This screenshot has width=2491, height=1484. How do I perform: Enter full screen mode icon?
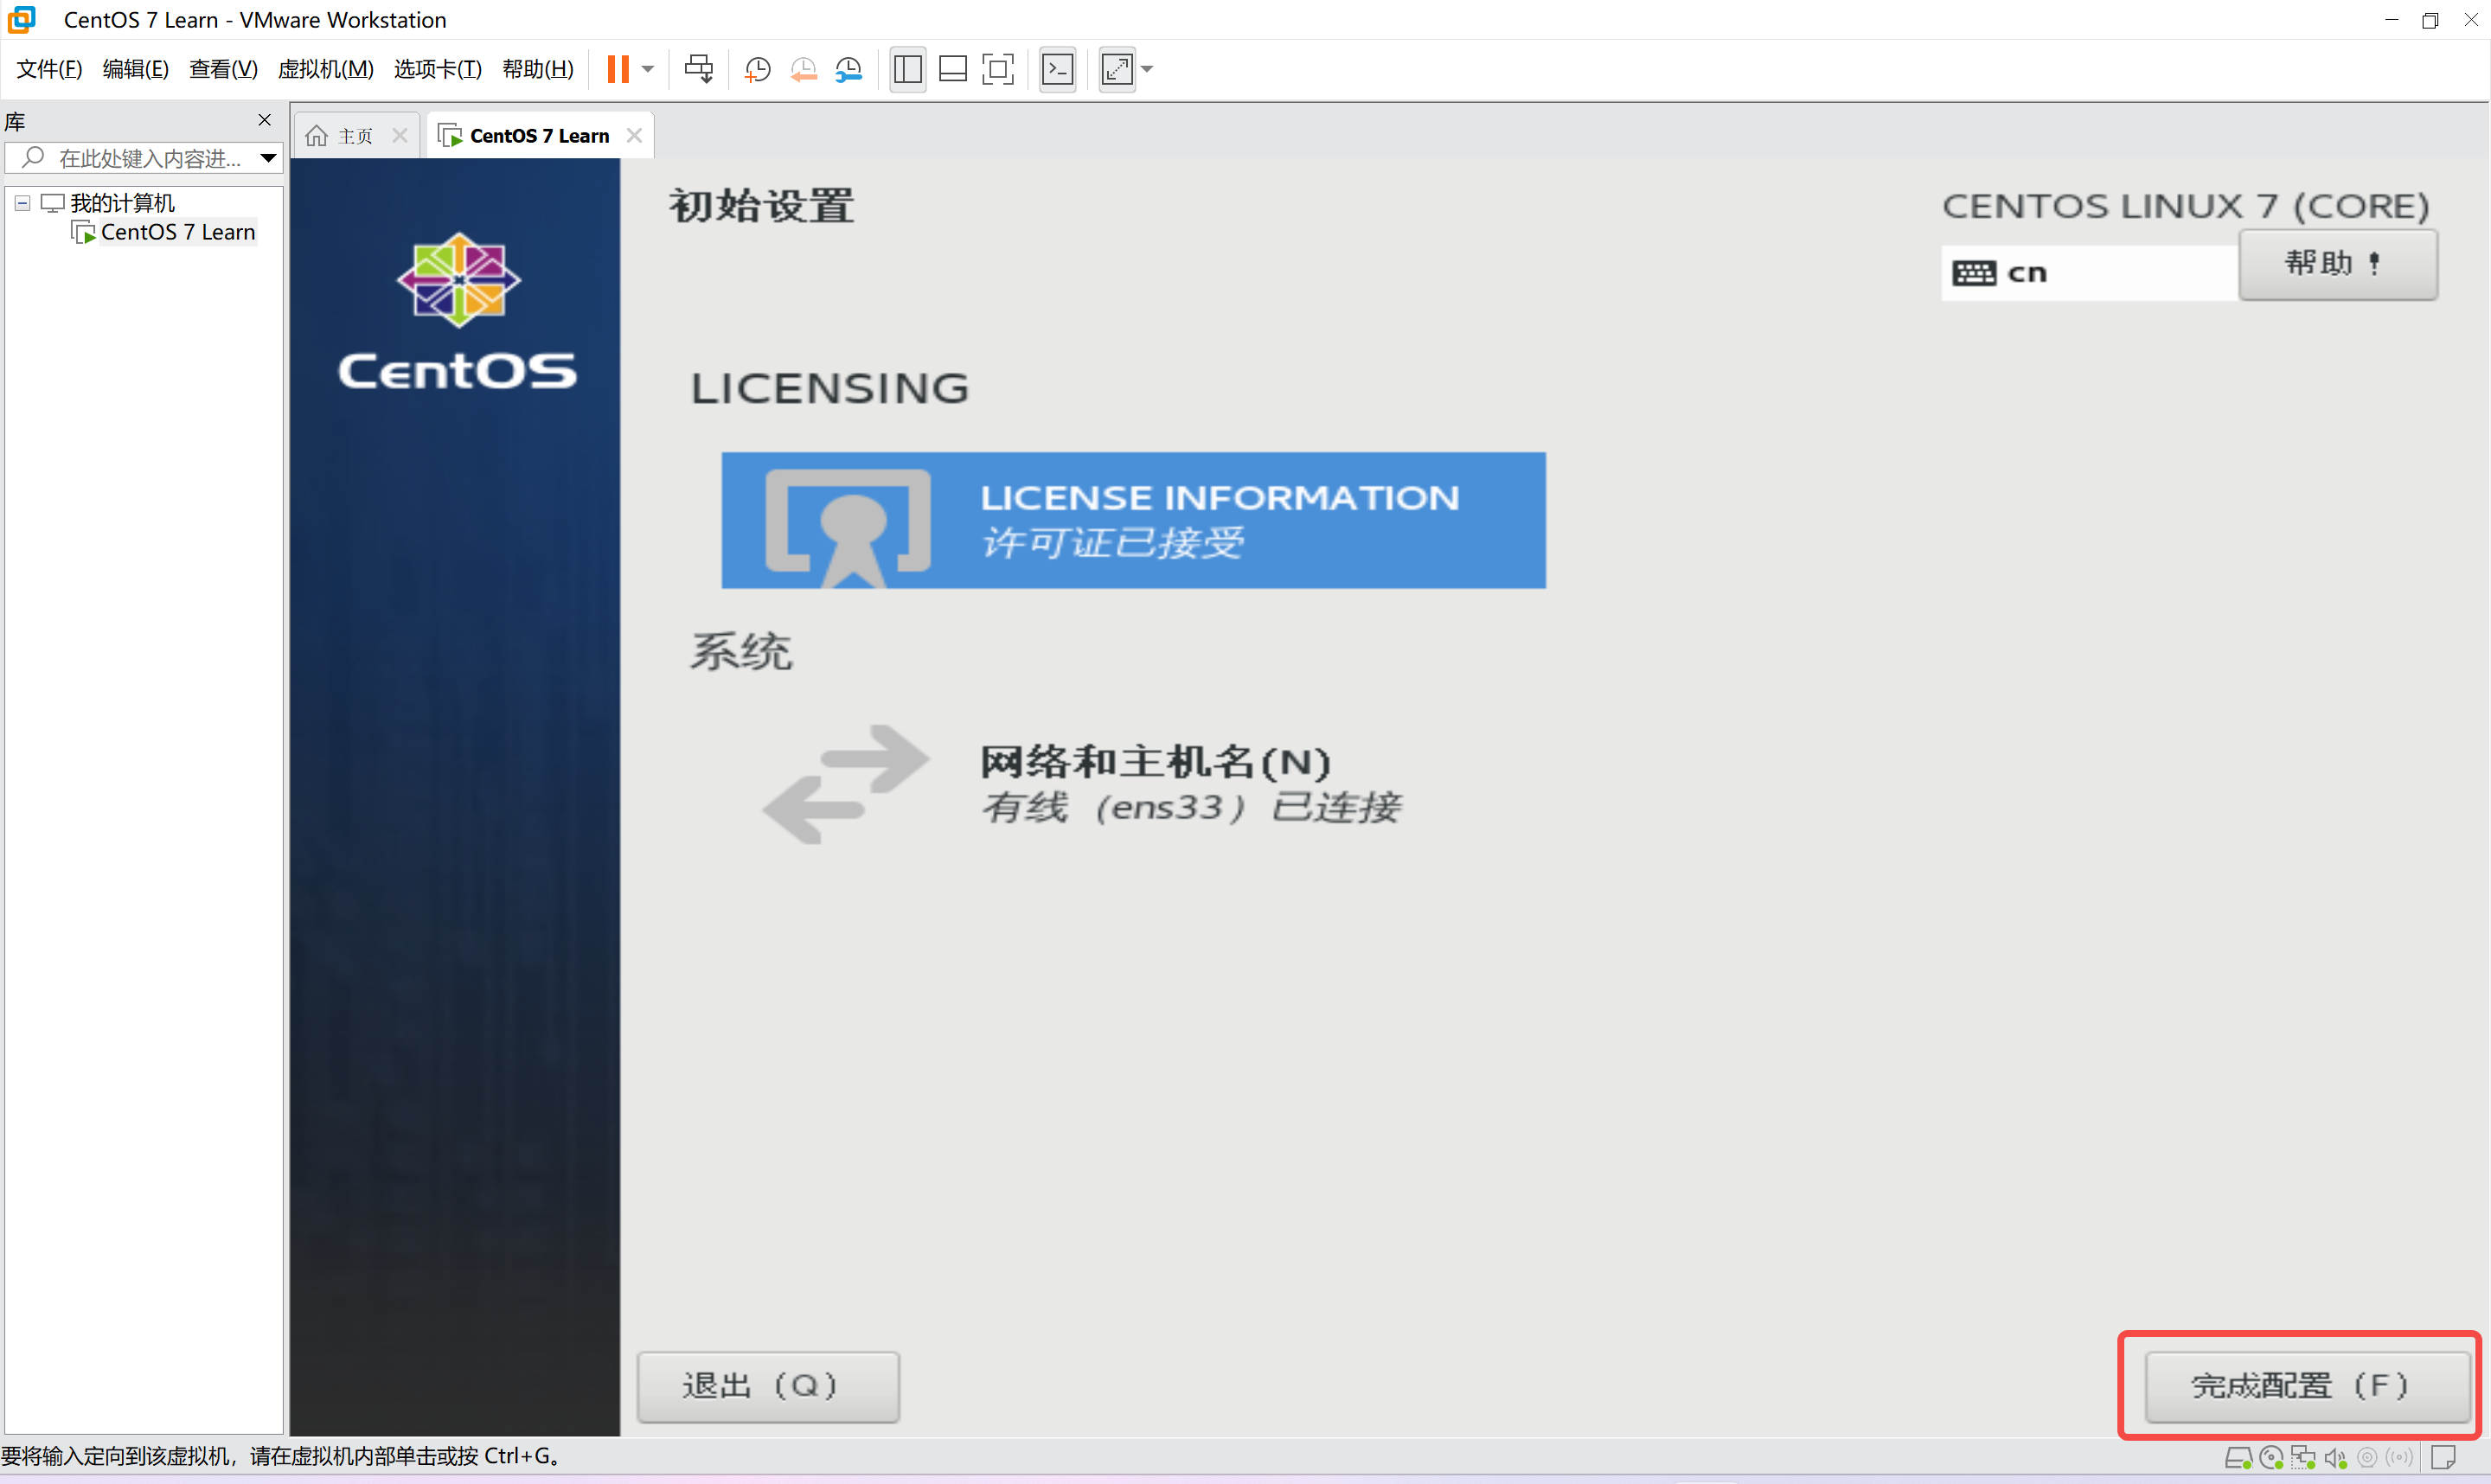click(x=998, y=69)
